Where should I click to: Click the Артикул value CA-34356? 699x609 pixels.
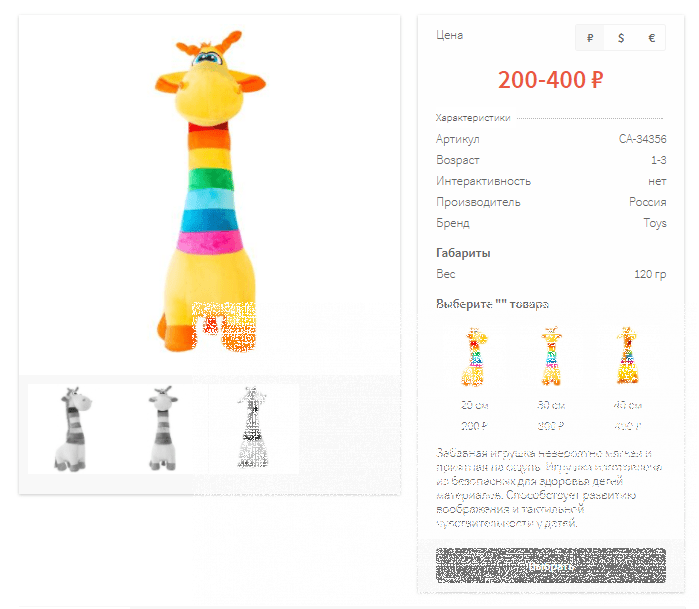pyautogui.click(x=642, y=139)
